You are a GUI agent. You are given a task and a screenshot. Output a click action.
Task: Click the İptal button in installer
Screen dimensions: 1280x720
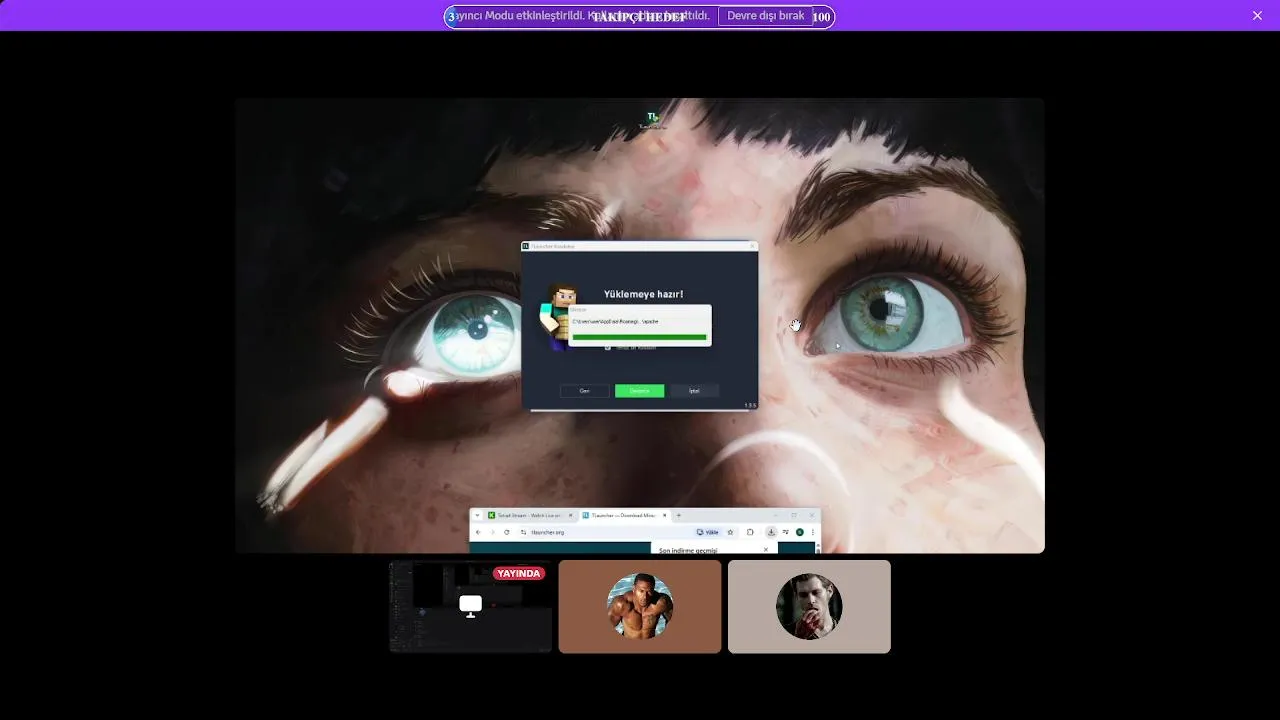(x=694, y=391)
